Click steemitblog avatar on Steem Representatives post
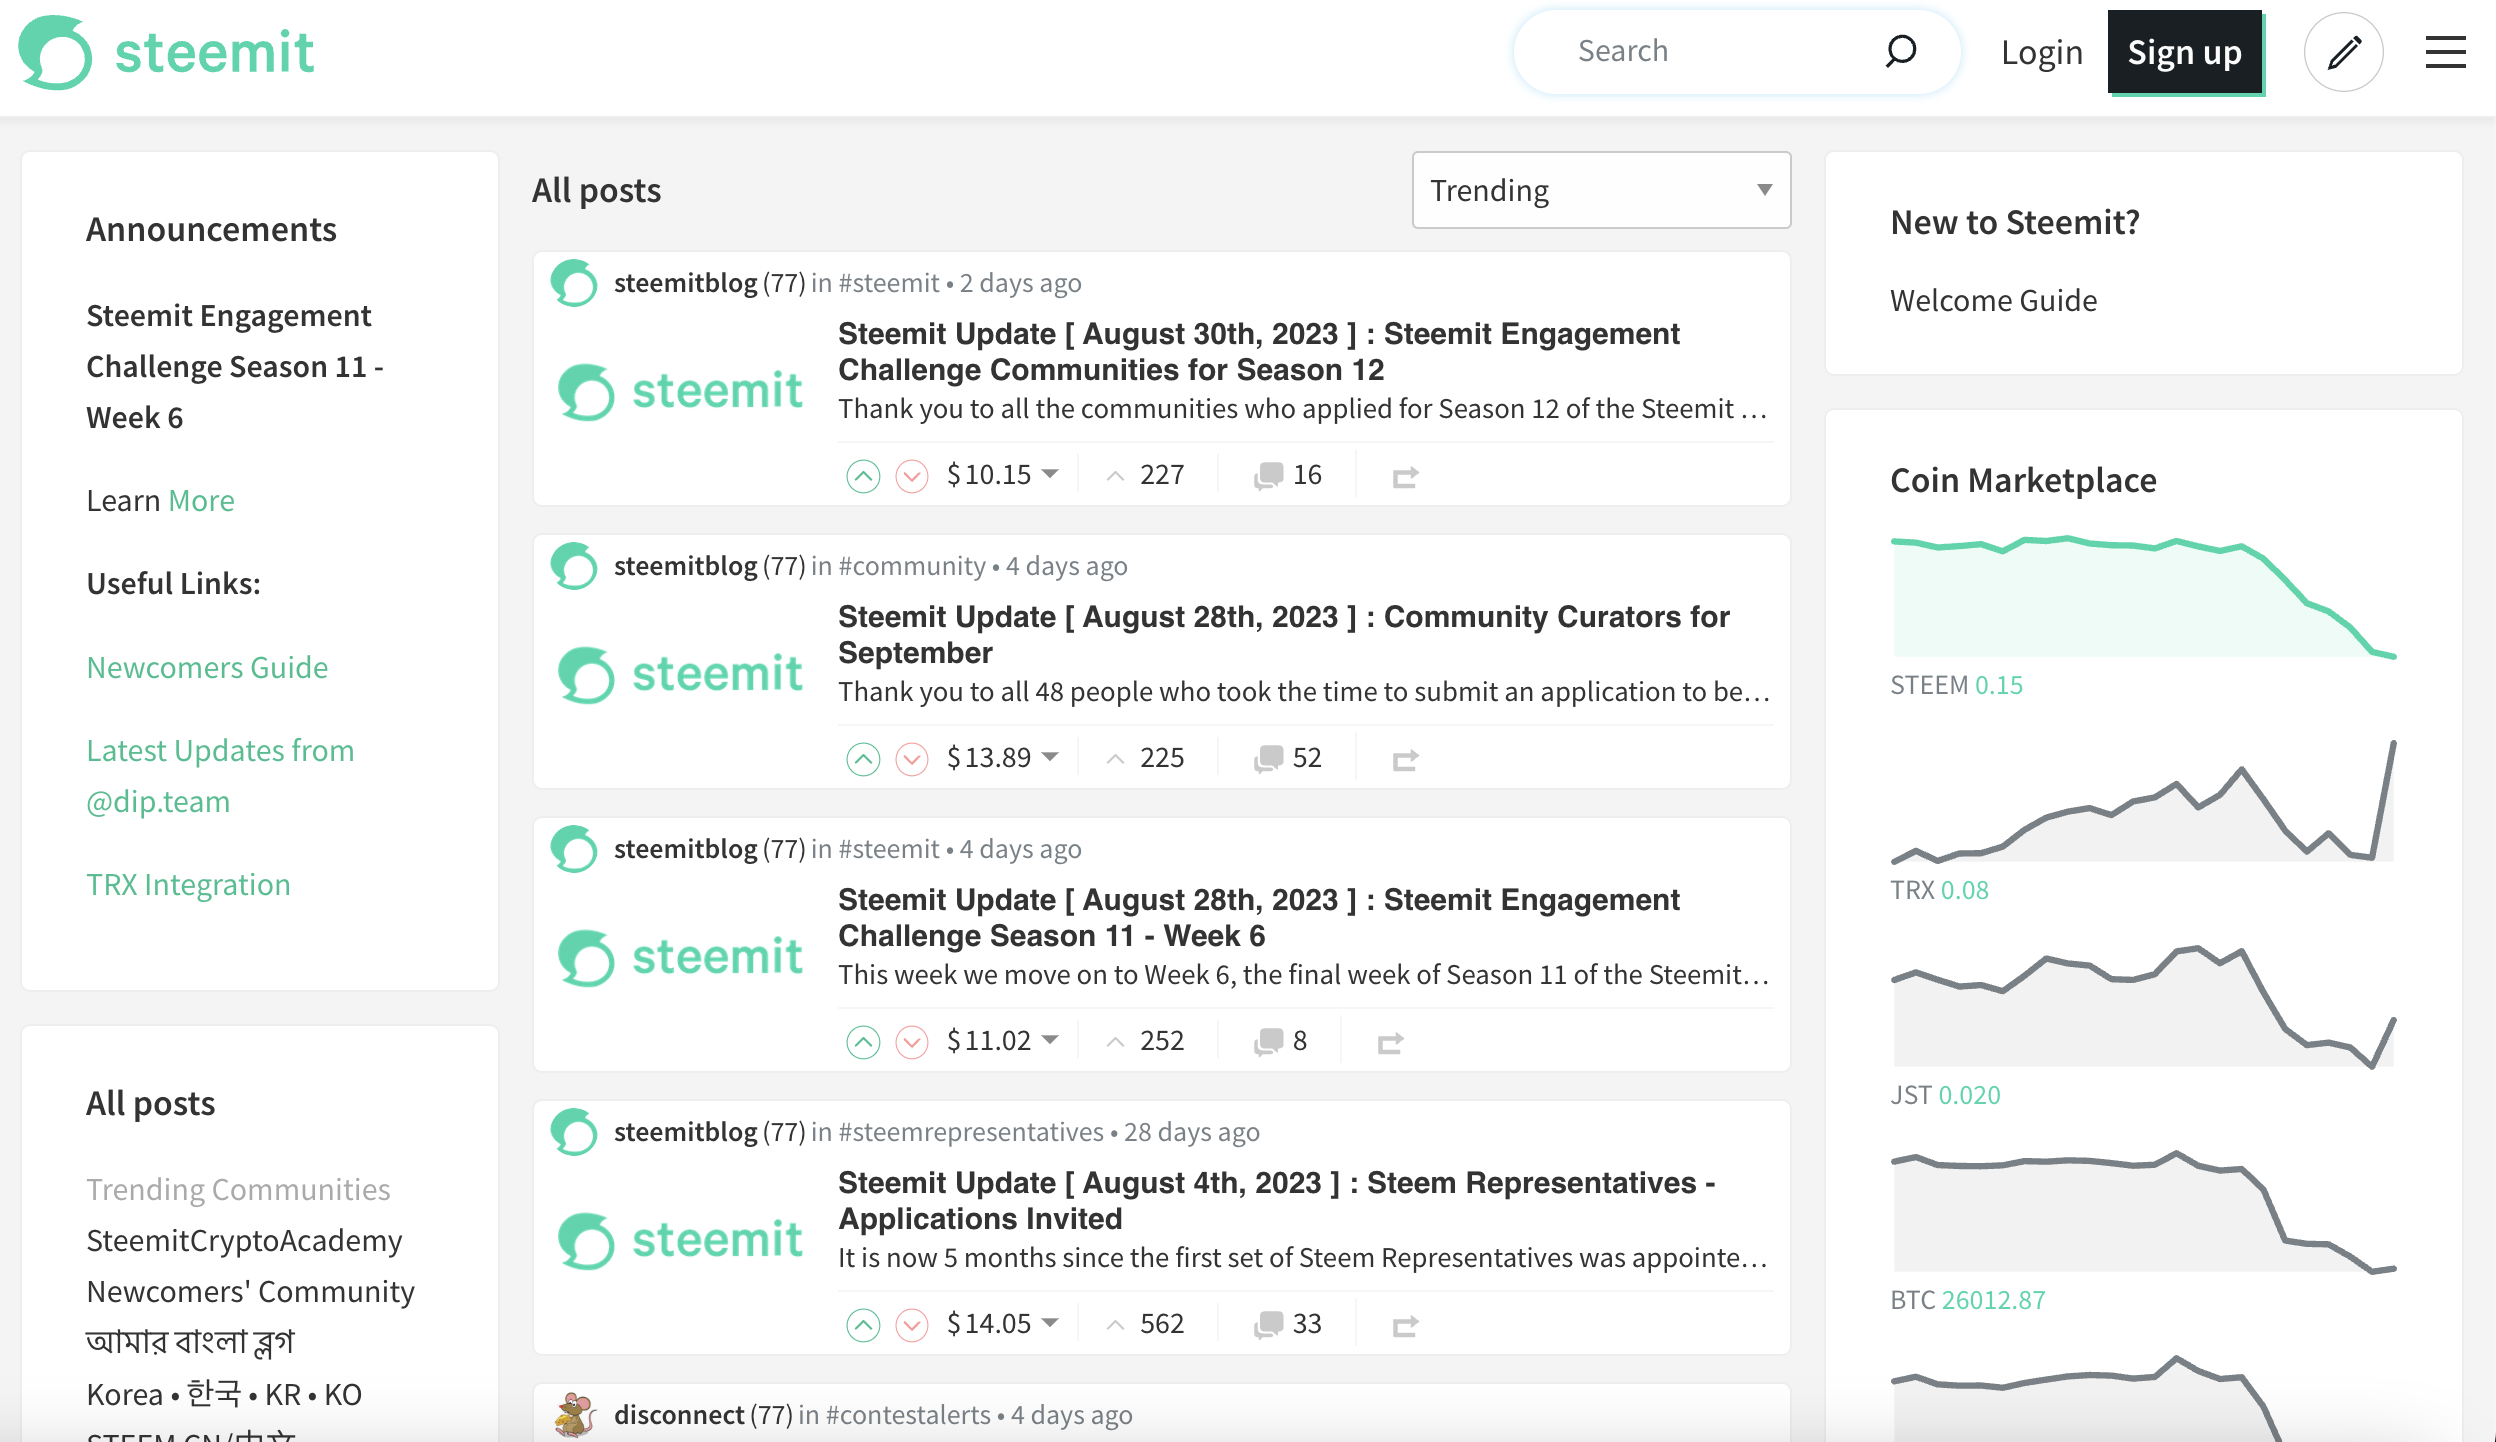2496x1442 pixels. tap(575, 1132)
